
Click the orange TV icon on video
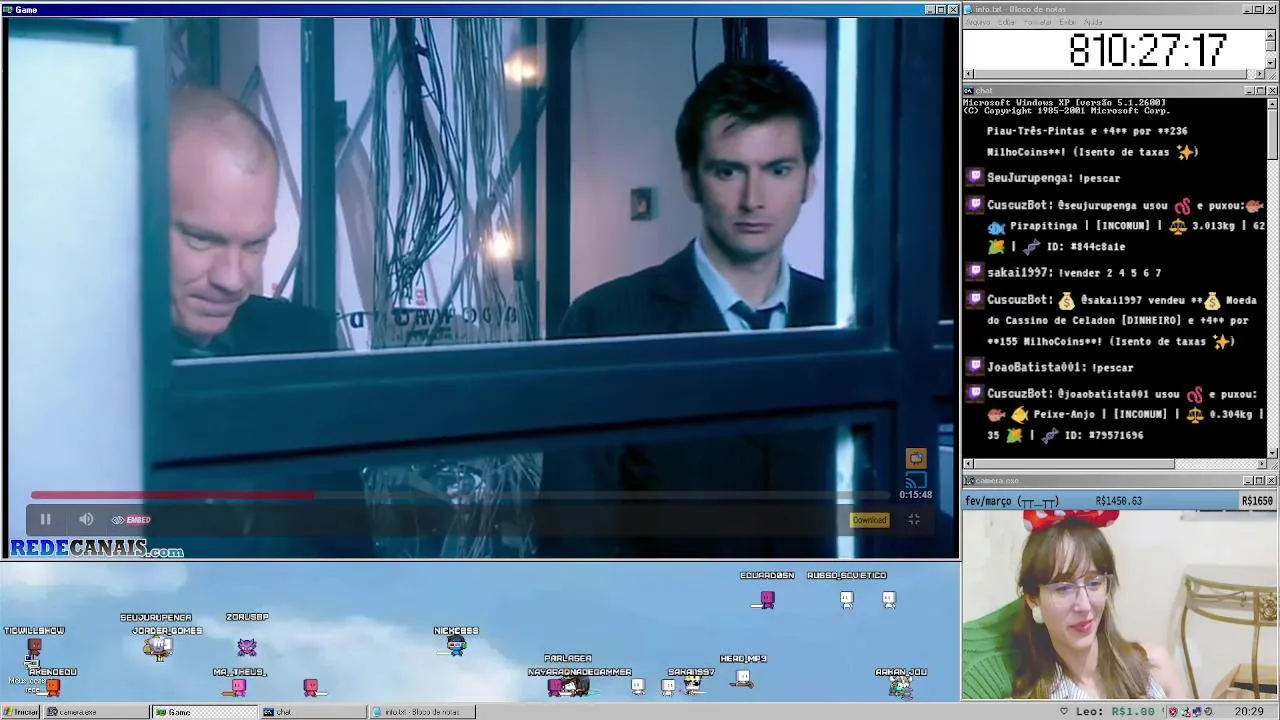tap(916, 458)
